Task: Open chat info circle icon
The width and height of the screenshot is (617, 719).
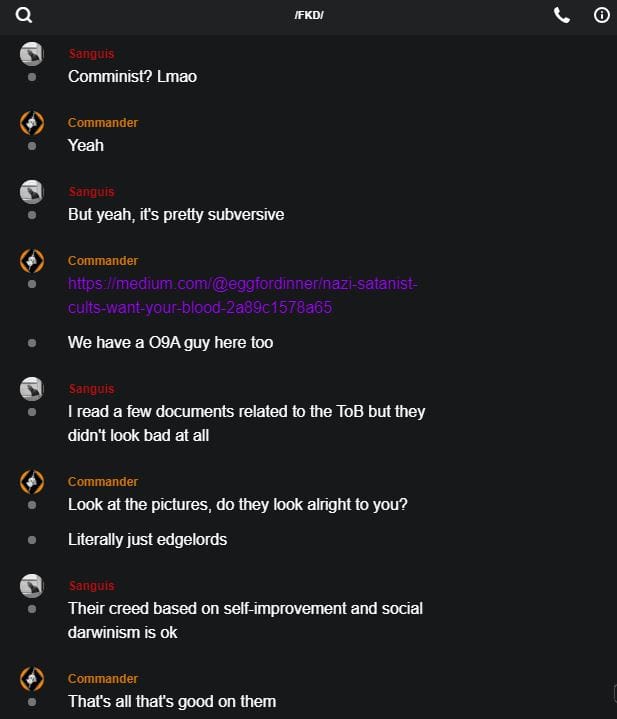Action: pyautogui.click(x=602, y=15)
